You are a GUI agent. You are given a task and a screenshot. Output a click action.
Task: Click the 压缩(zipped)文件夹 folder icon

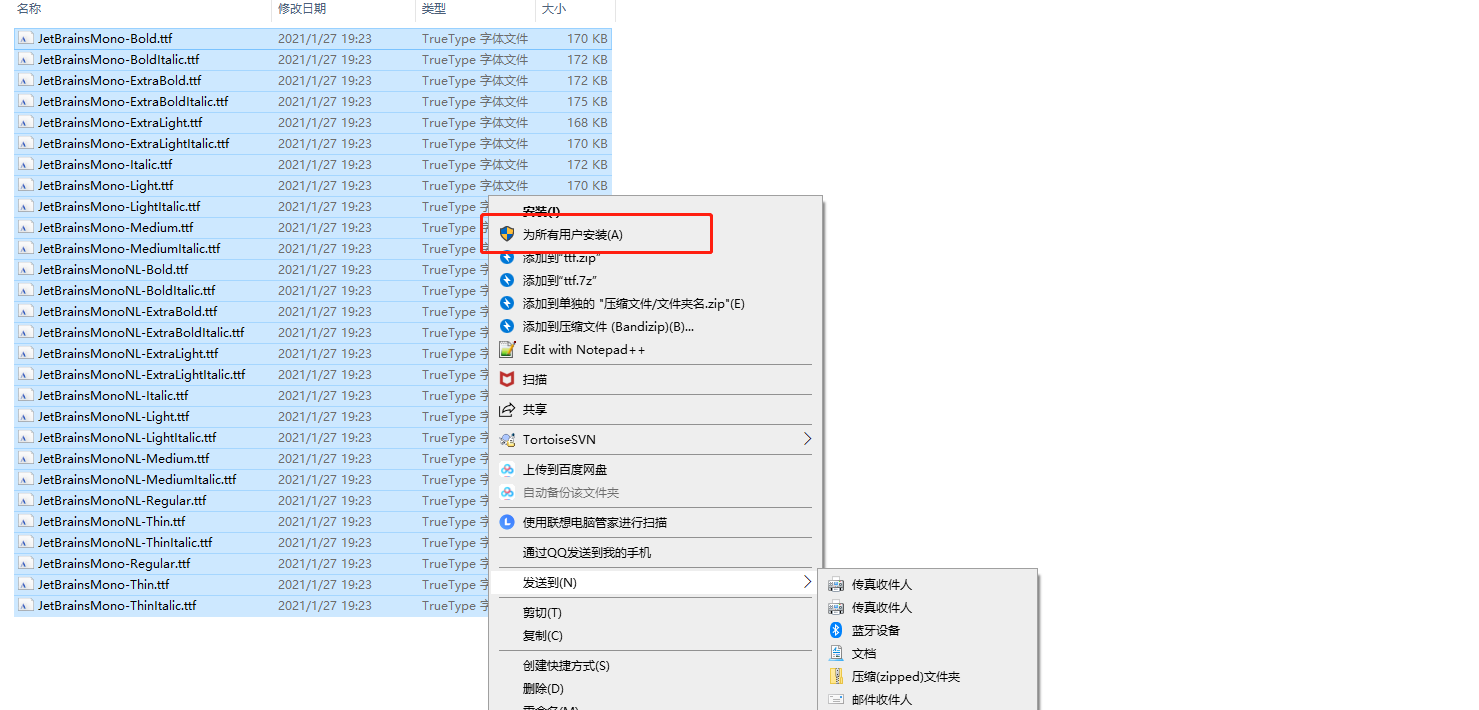point(836,676)
